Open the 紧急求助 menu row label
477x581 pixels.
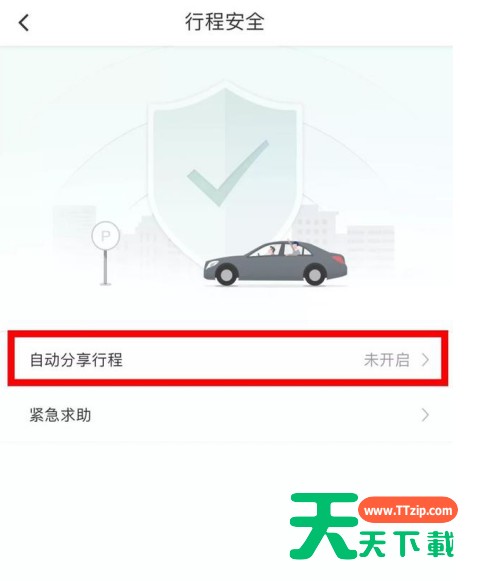60,415
